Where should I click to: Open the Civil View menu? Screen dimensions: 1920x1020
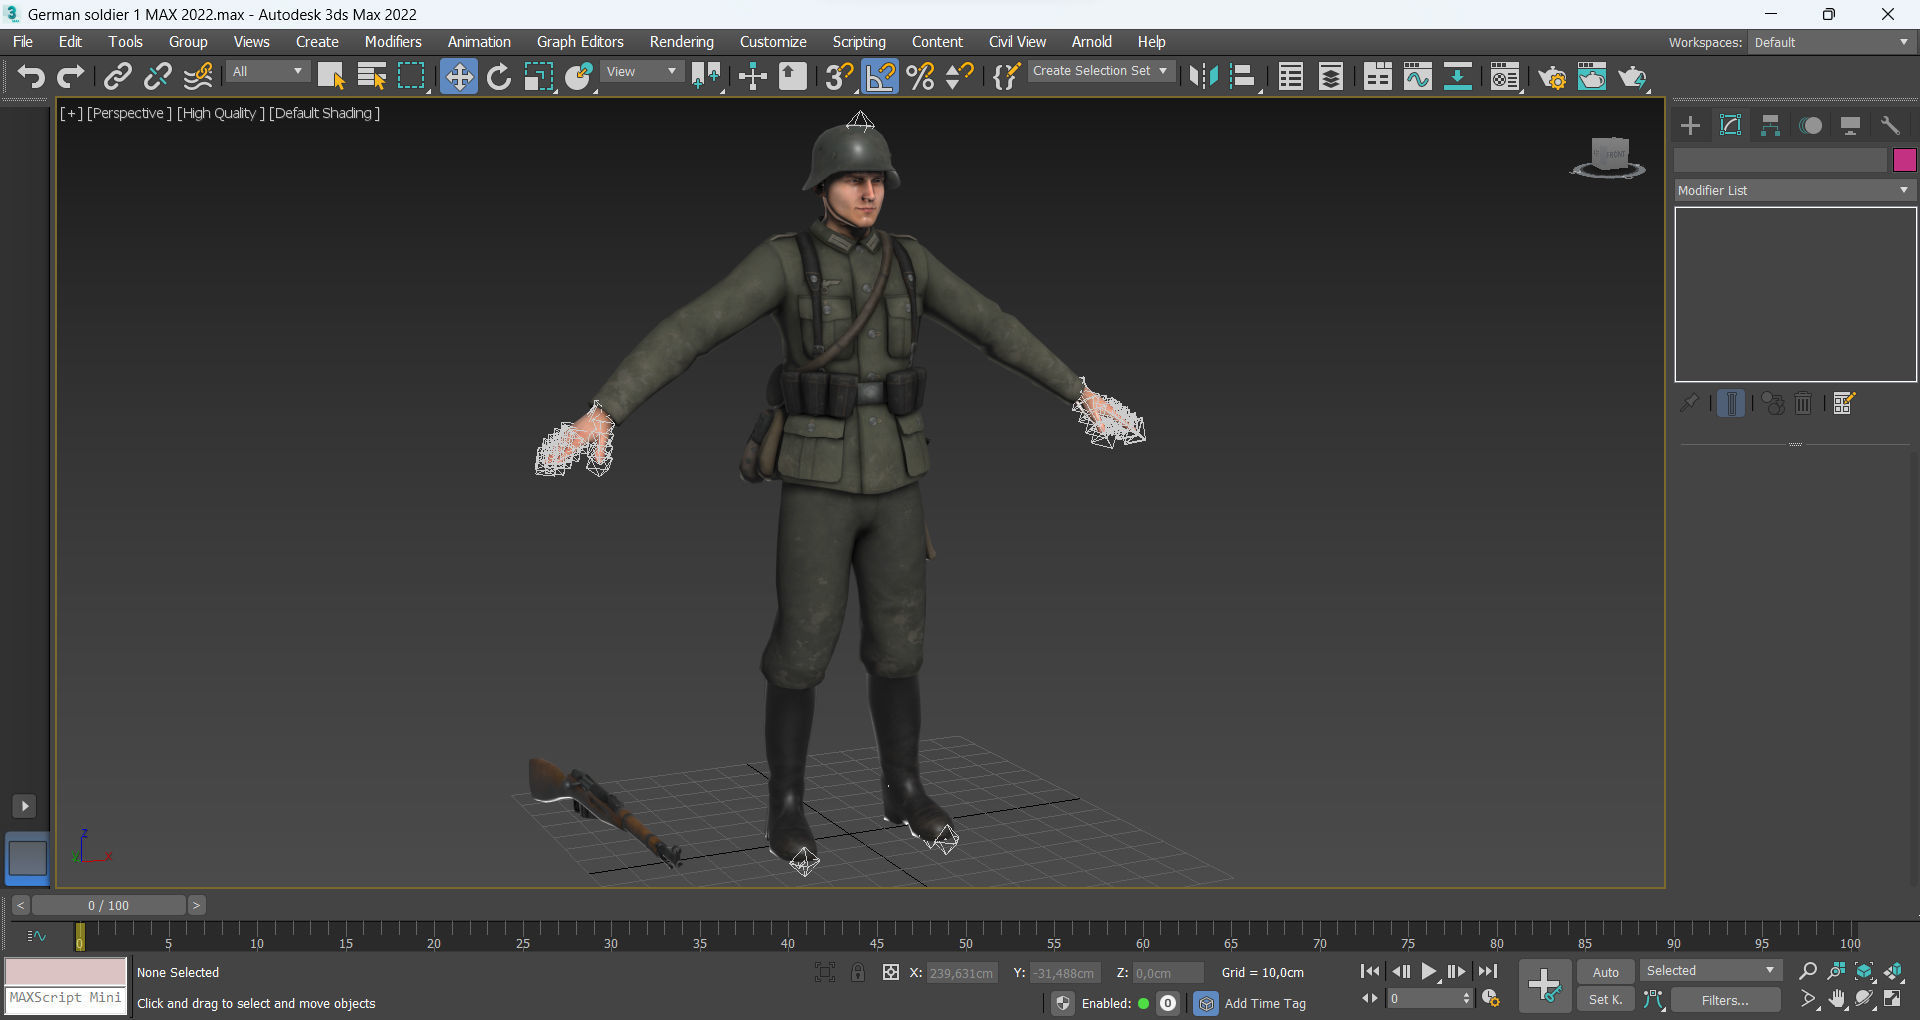click(x=1017, y=41)
